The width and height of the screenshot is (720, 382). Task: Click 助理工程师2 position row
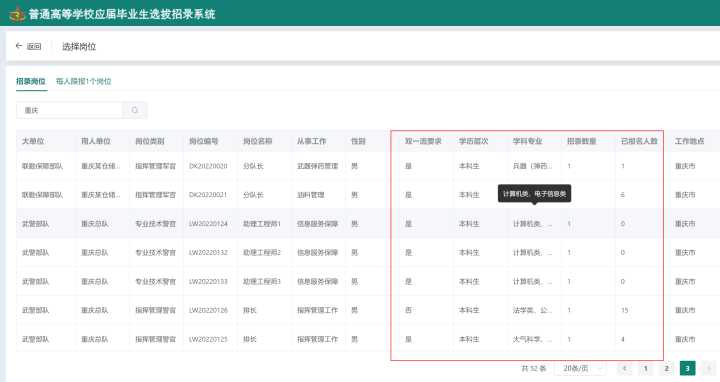[368, 253]
